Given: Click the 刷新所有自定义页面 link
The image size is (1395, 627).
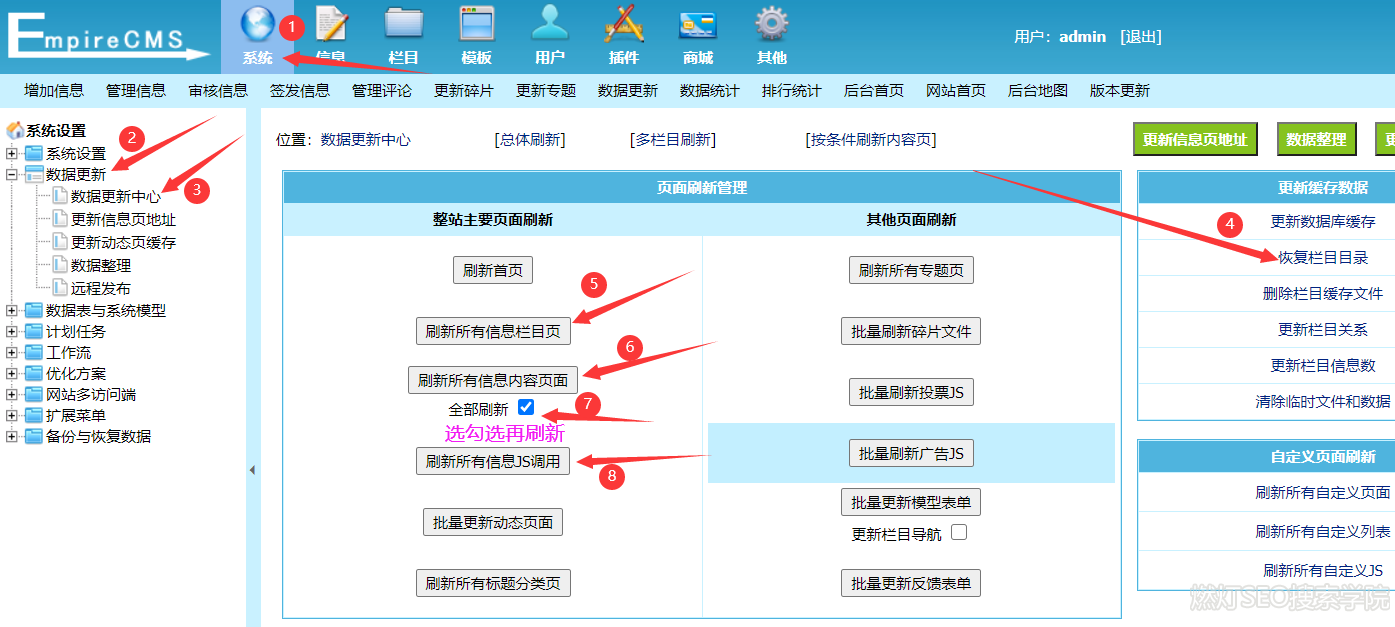Looking at the screenshot, I should pos(1323,492).
